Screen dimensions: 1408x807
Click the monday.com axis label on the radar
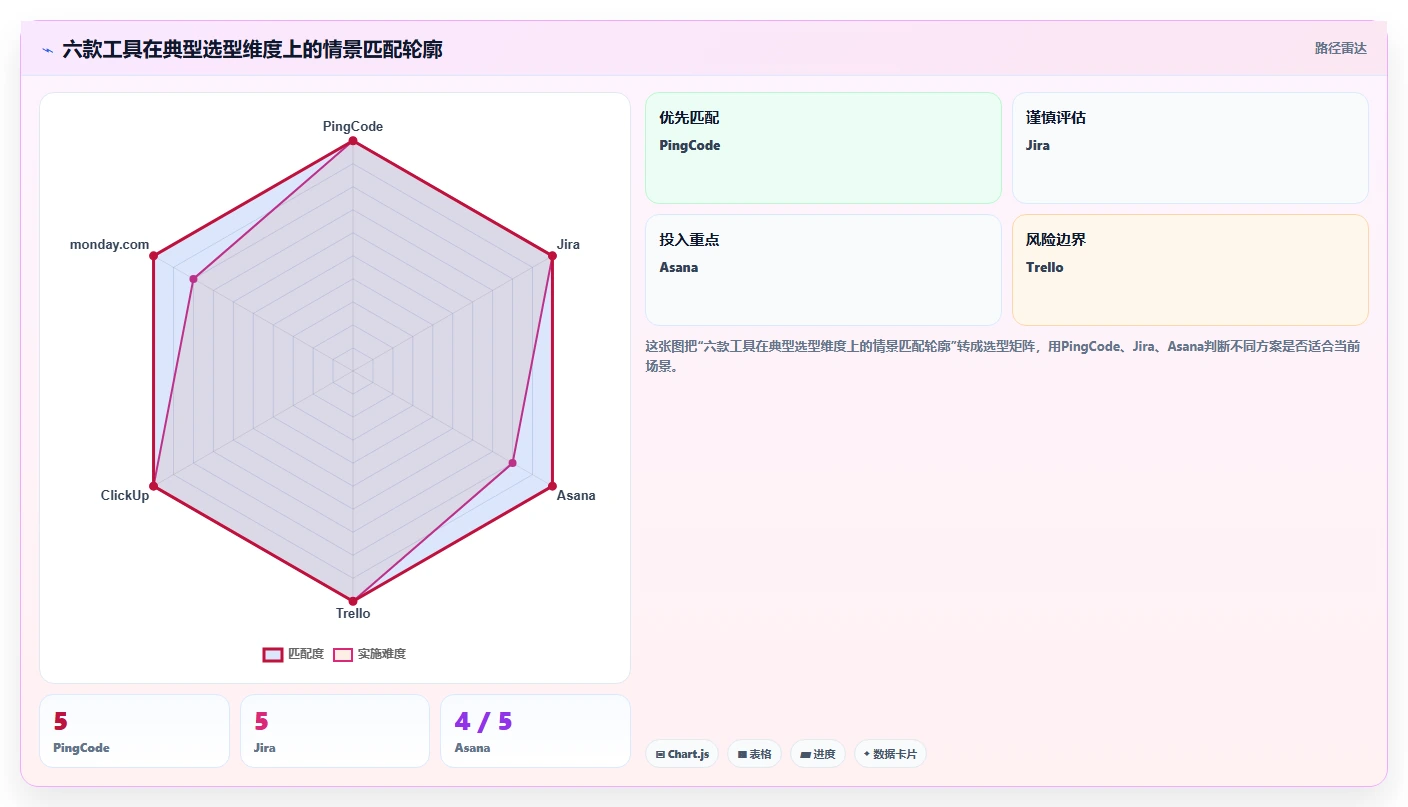109,244
